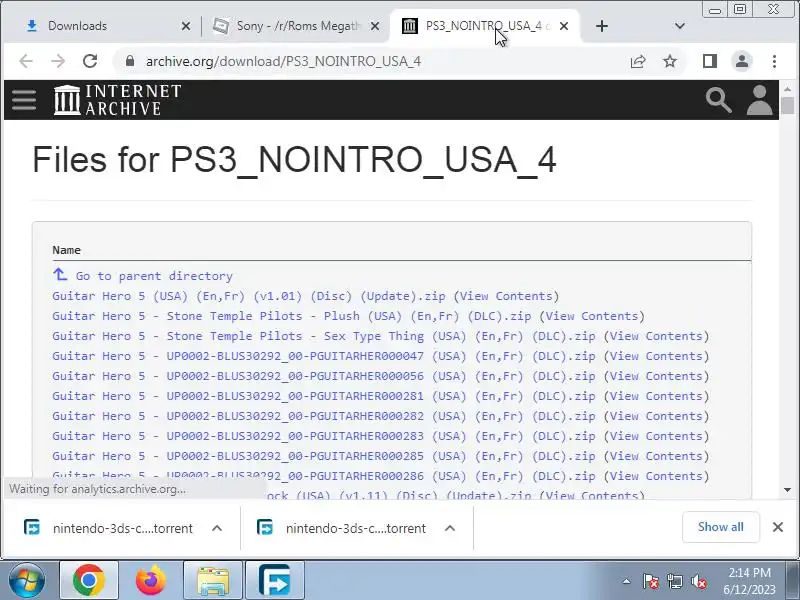Image resolution: width=800 pixels, height=600 pixels.
Task: Click the vertical scrollbar thumb
Action: 788,106
